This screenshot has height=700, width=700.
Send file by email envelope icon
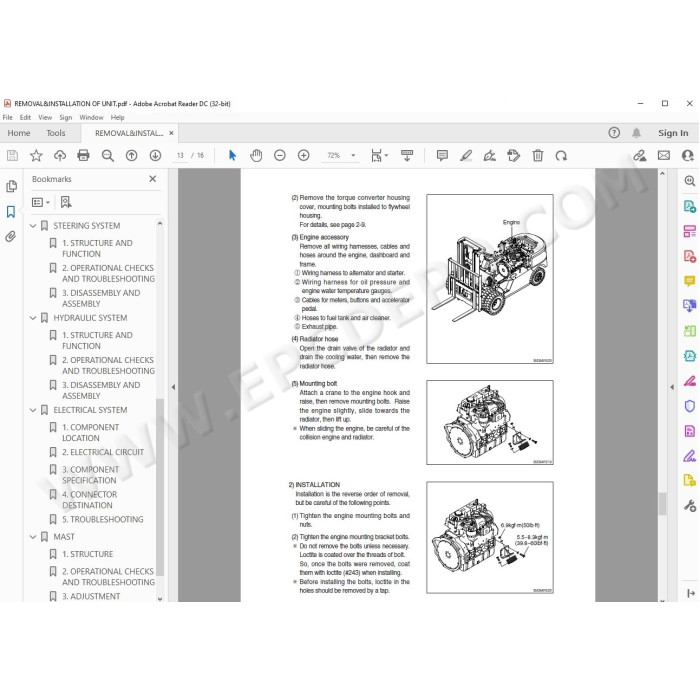(664, 155)
